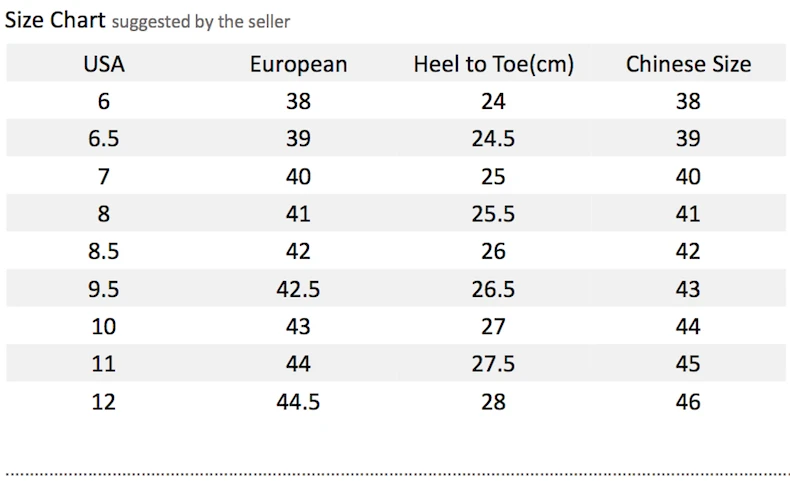The image size is (790, 493).
Task: Click the 24.5 heel to toe value
Action: point(493,139)
